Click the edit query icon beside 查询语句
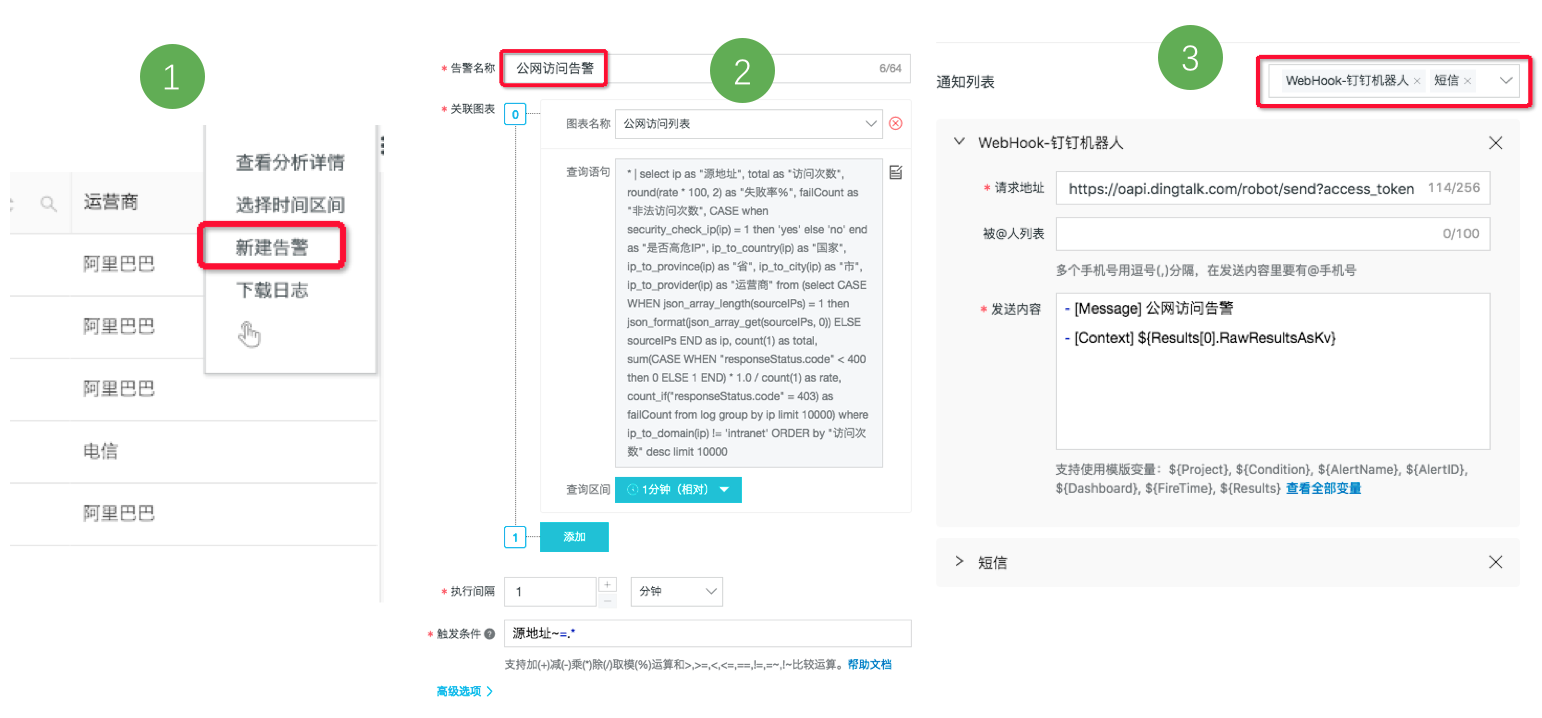The height and width of the screenshot is (718, 1542). pyautogui.click(x=896, y=173)
